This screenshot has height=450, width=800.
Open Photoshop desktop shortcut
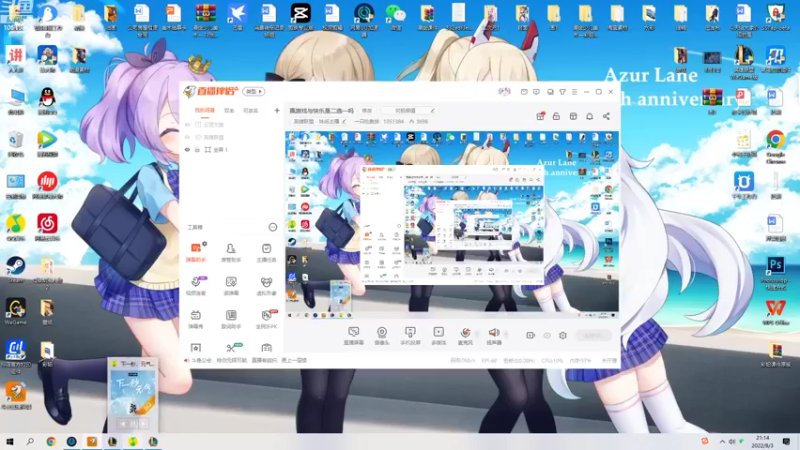(x=776, y=273)
